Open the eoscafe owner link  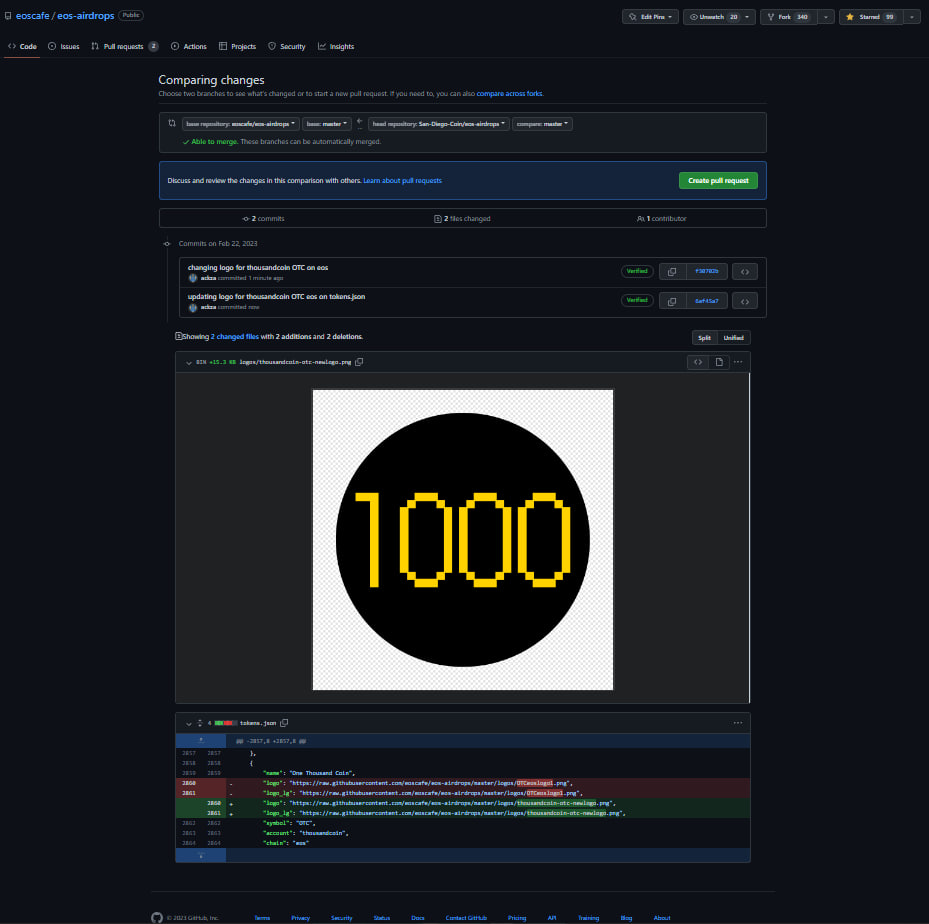(x=33, y=16)
